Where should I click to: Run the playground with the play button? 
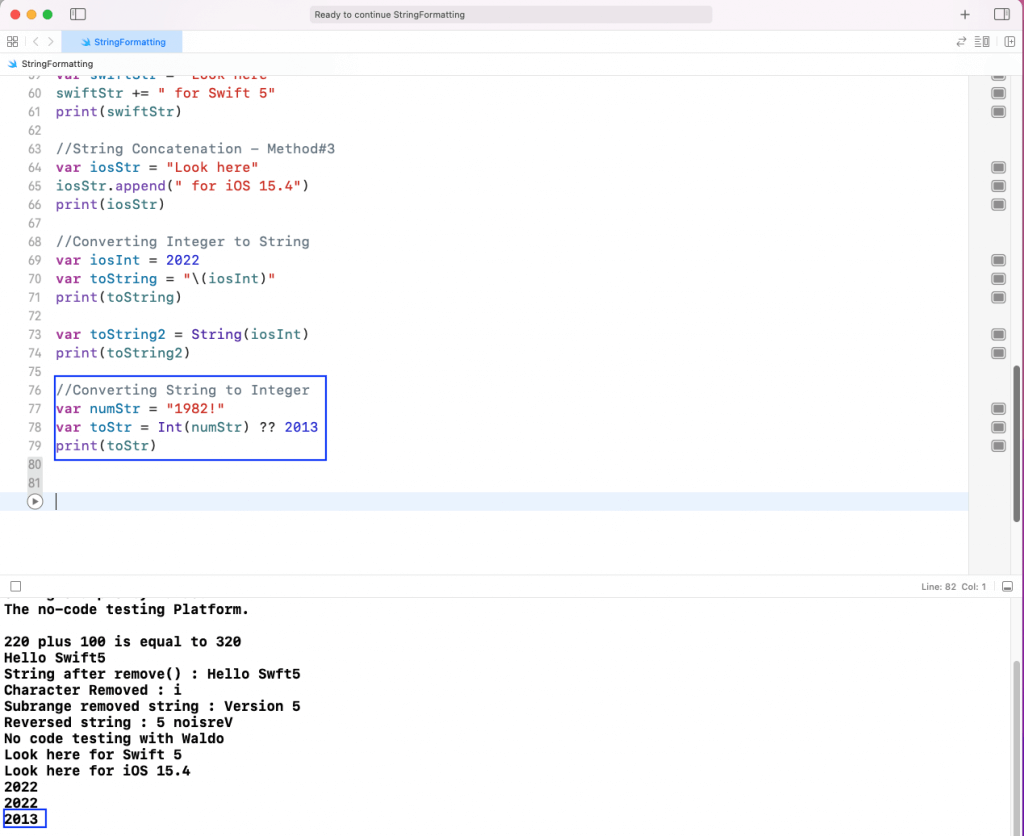click(35, 502)
